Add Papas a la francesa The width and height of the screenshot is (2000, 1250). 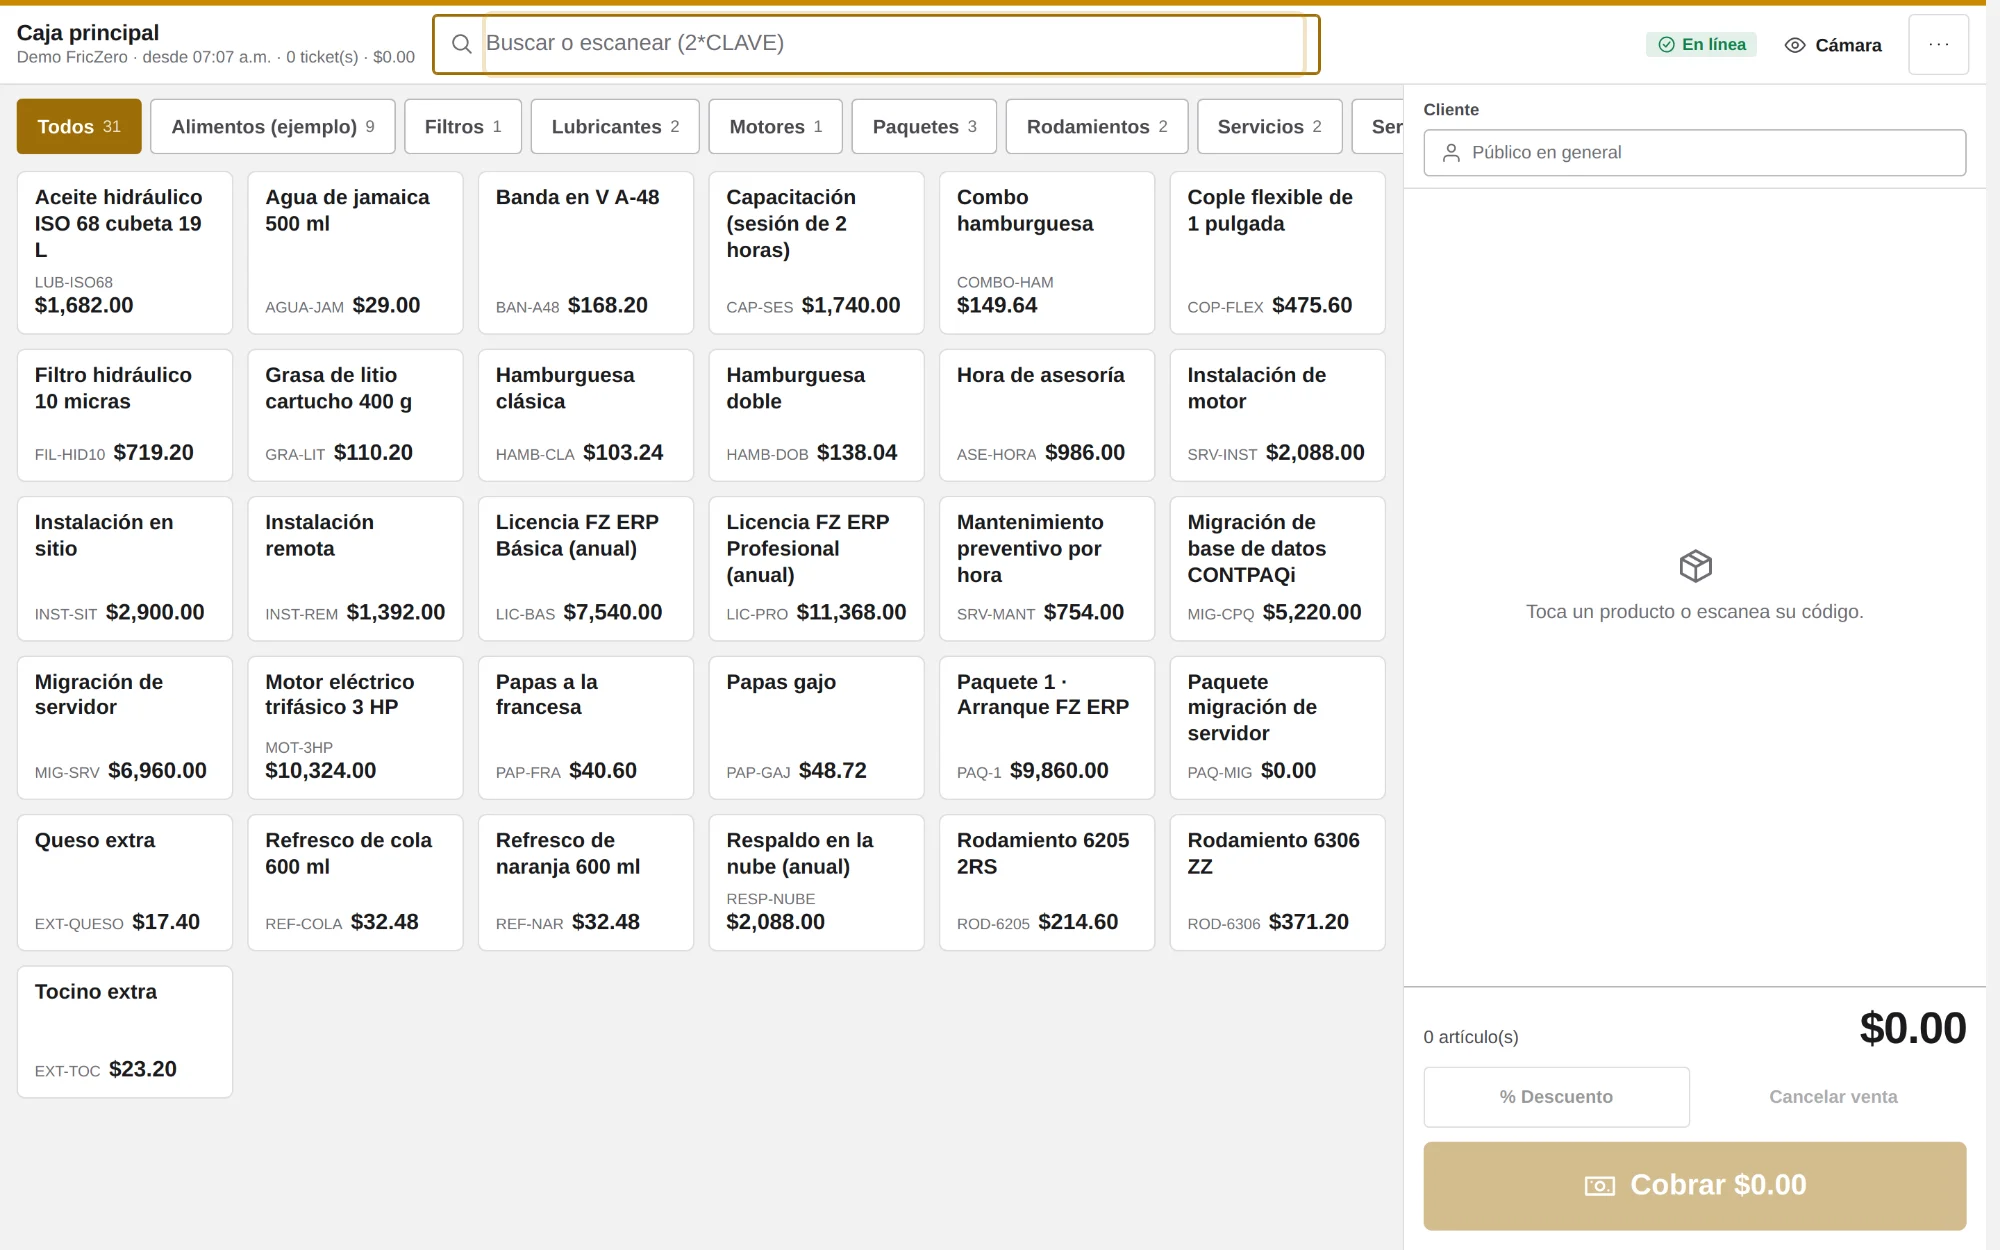[586, 727]
